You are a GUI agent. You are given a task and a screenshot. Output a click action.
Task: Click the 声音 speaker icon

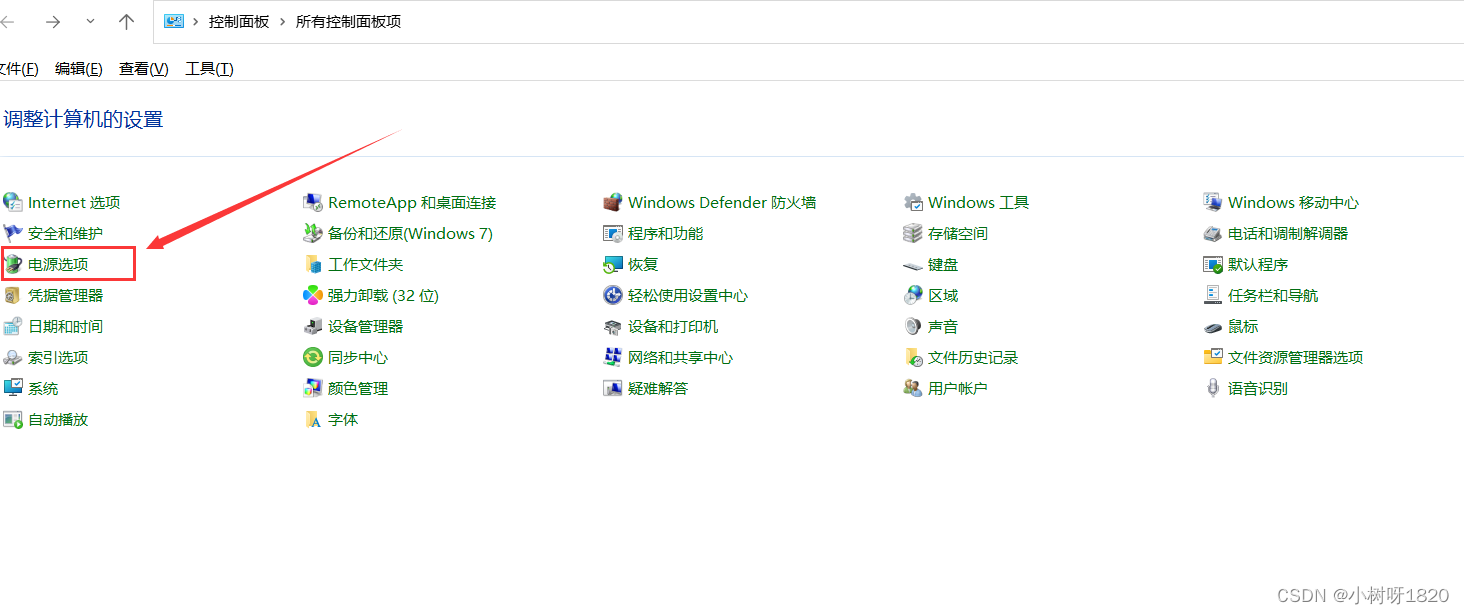coord(913,326)
